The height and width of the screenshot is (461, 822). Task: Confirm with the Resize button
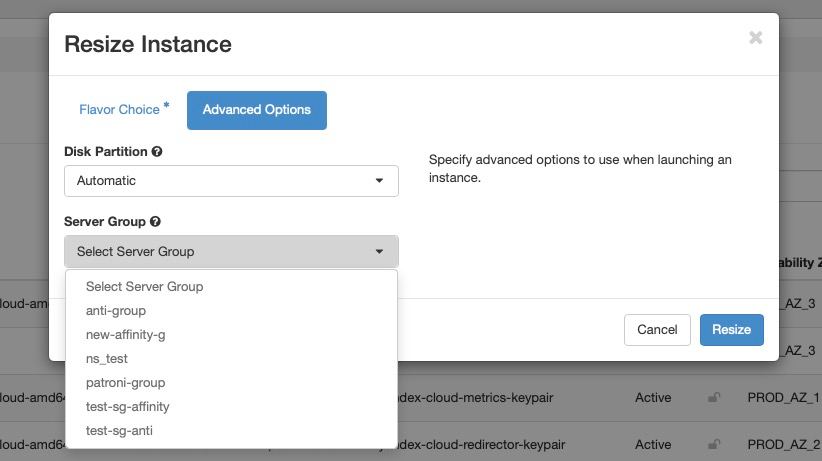pyautogui.click(x=731, y=330)
